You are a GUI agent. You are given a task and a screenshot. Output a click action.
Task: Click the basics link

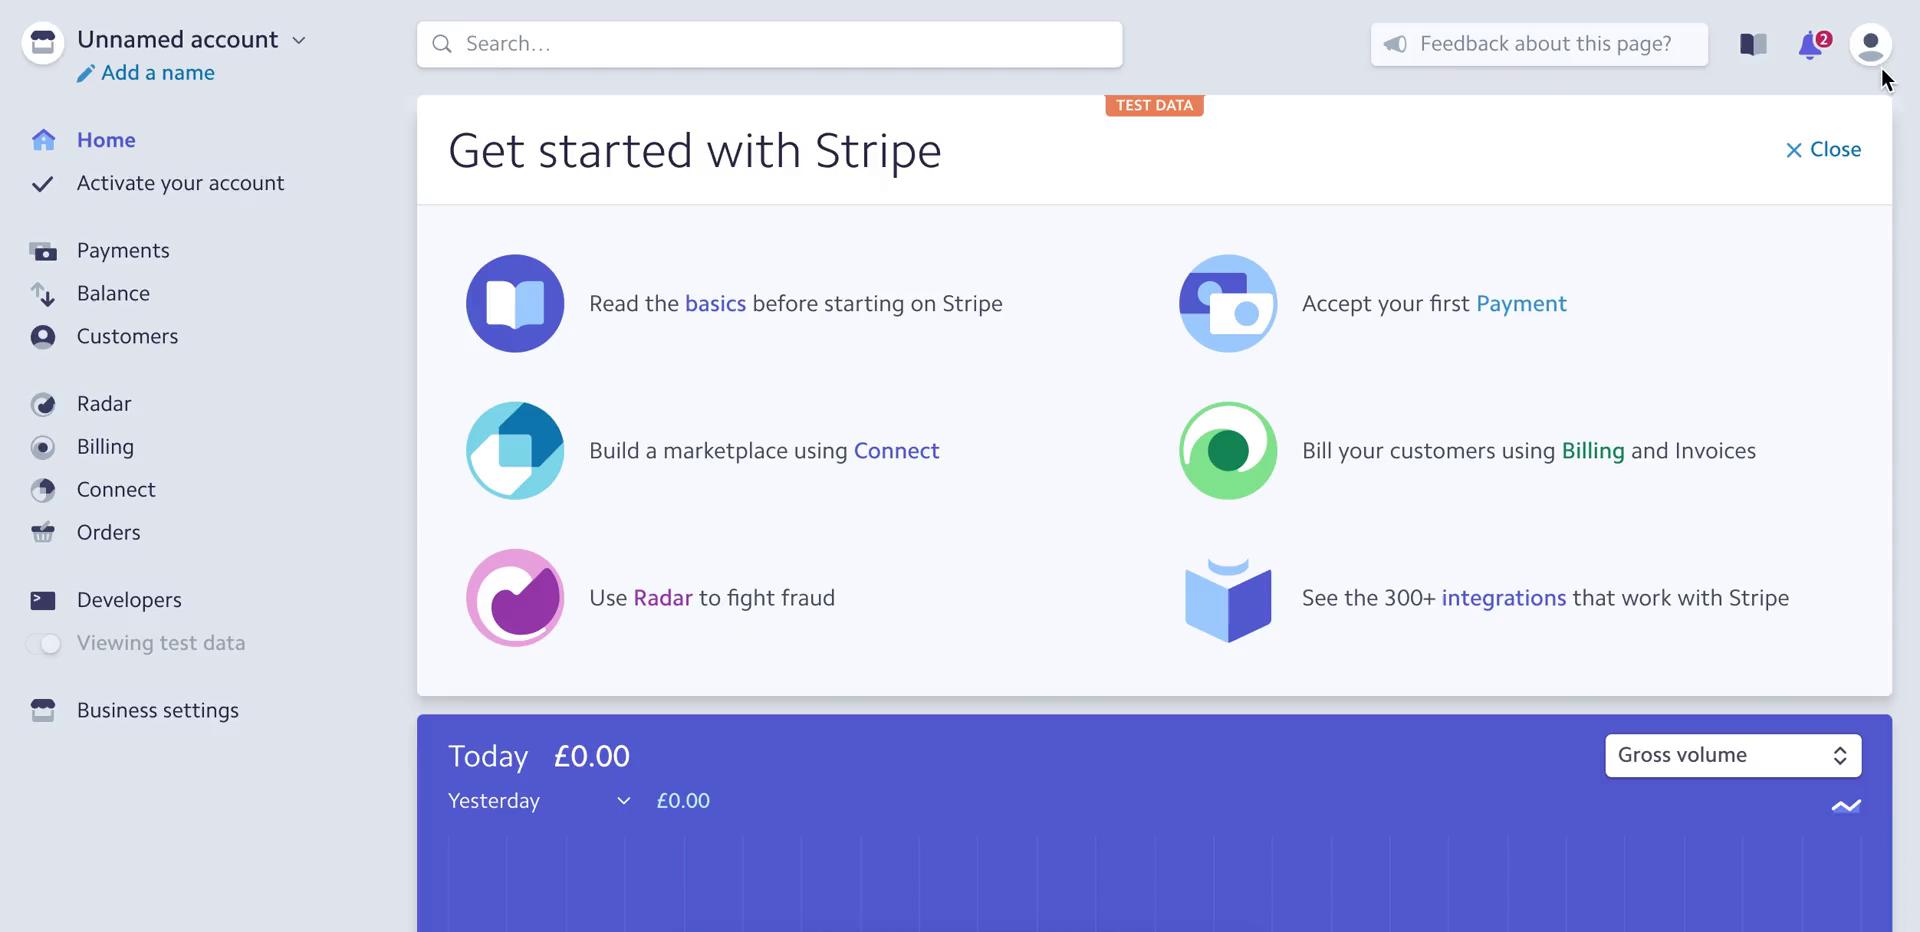point(715,304)
